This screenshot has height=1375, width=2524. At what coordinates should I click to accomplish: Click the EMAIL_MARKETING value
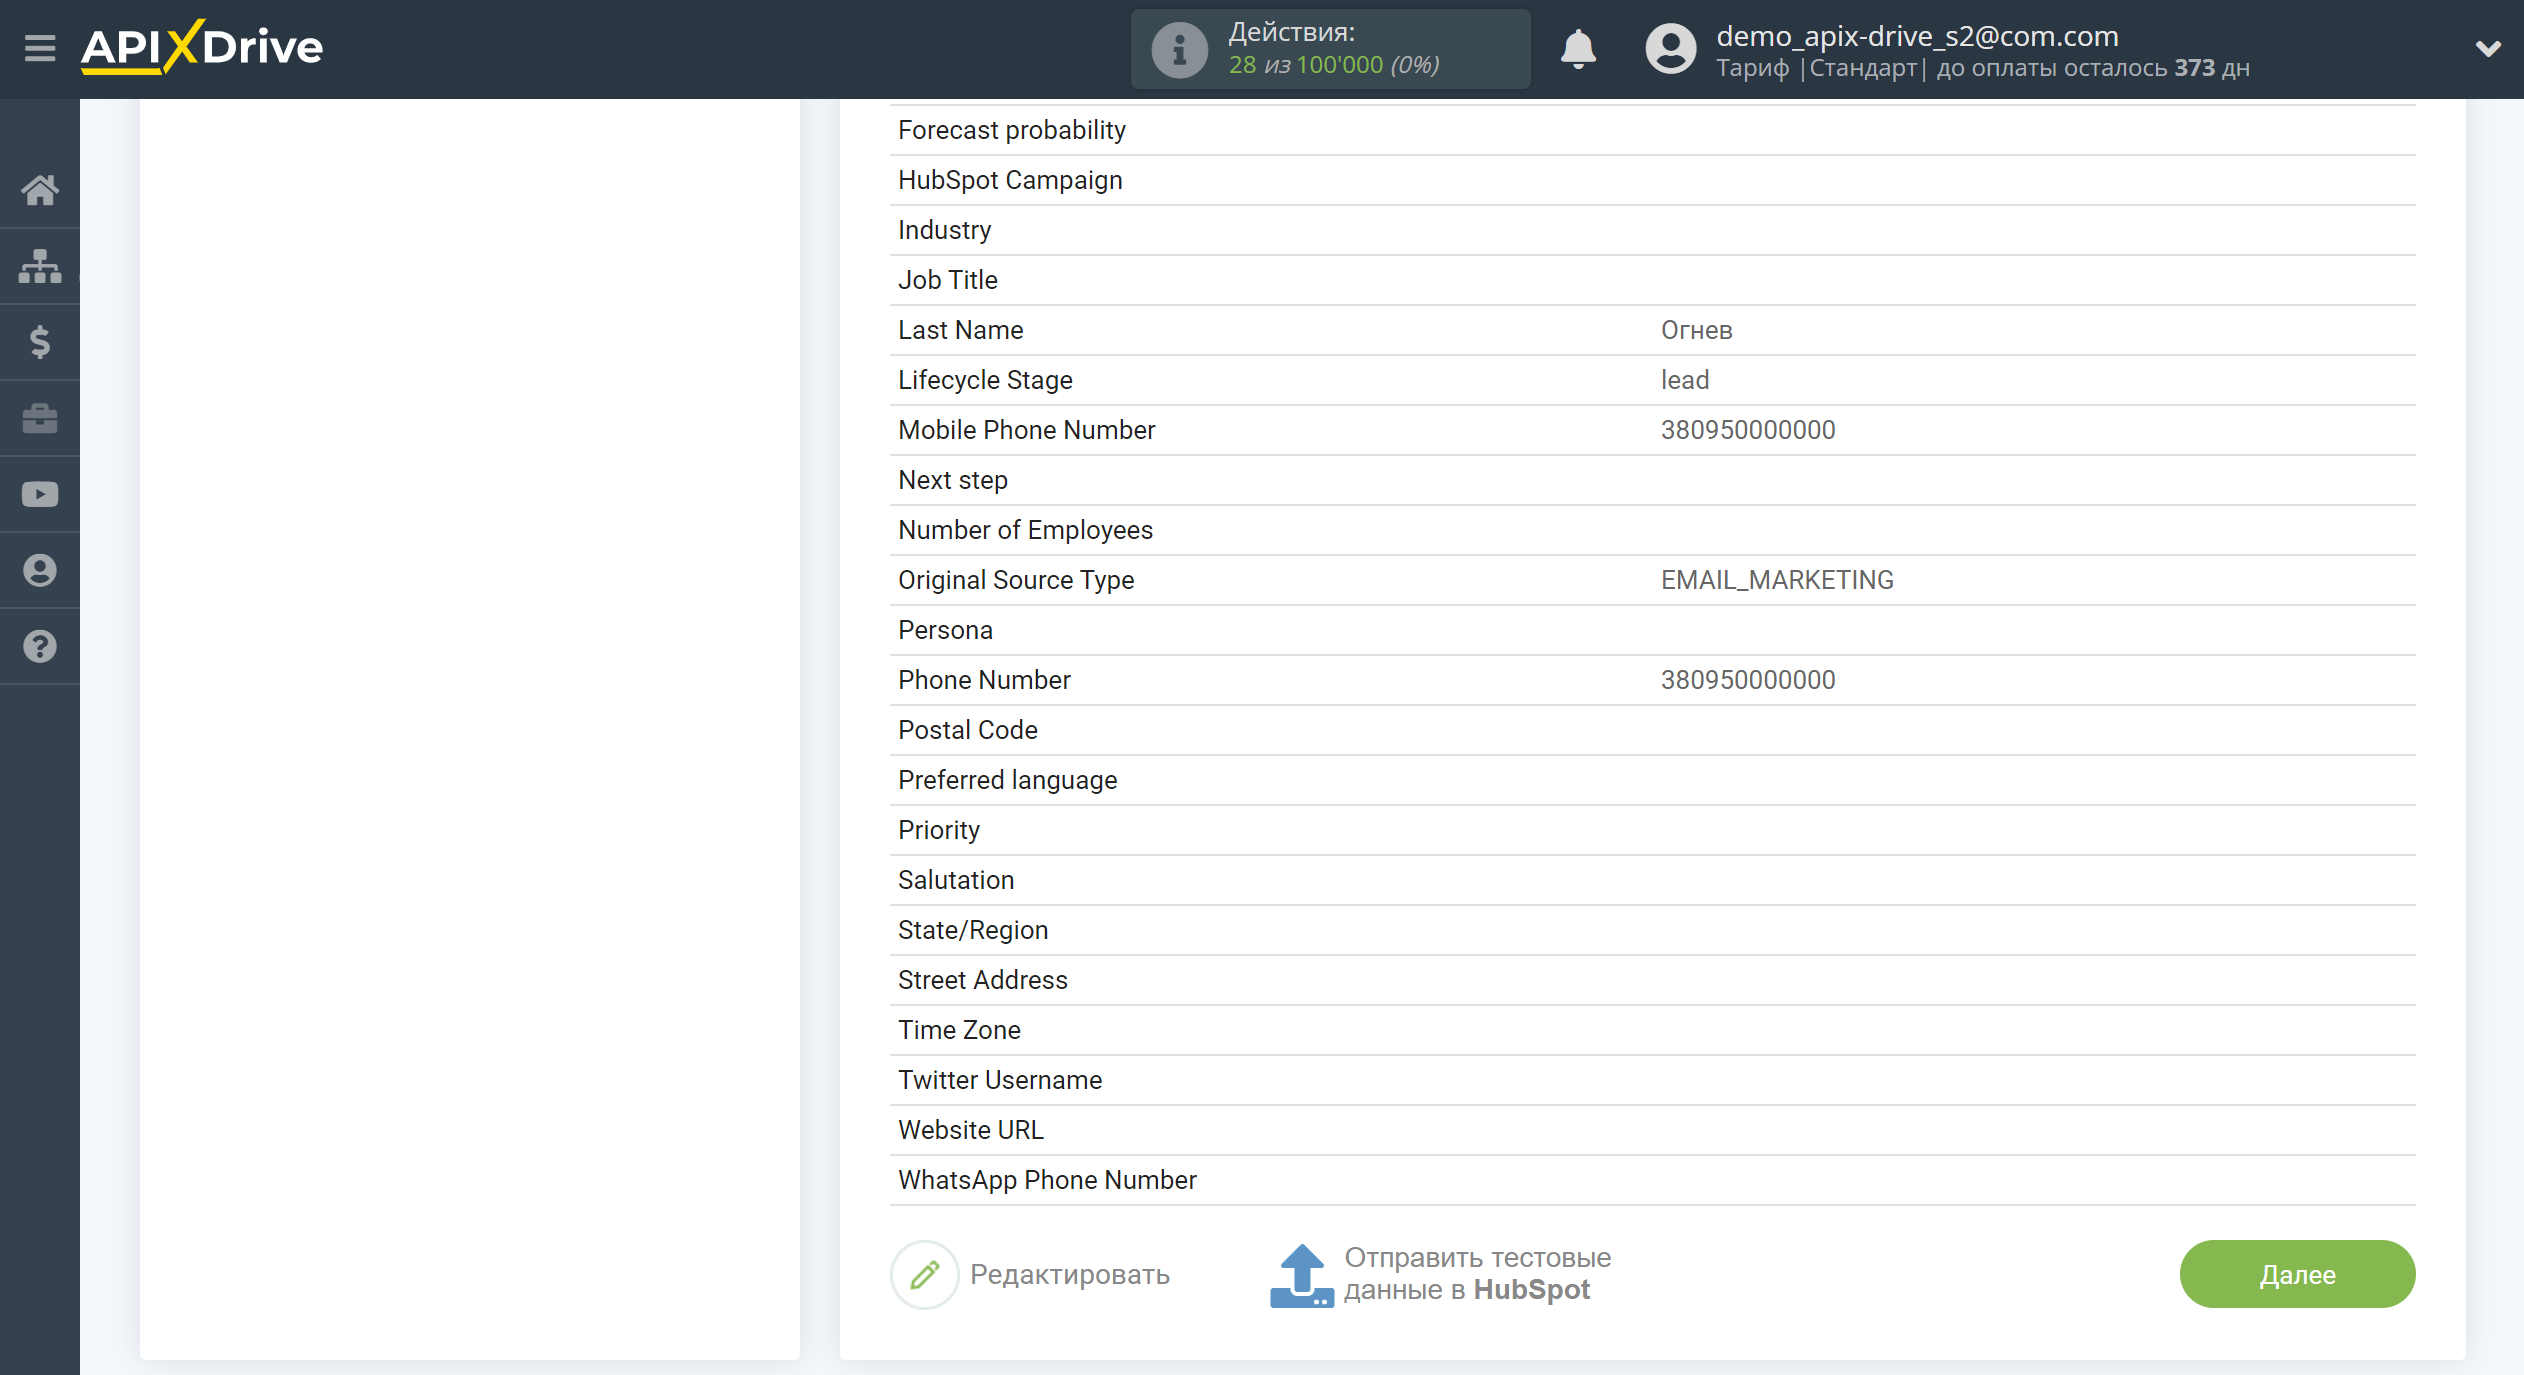pos(1777,580)
